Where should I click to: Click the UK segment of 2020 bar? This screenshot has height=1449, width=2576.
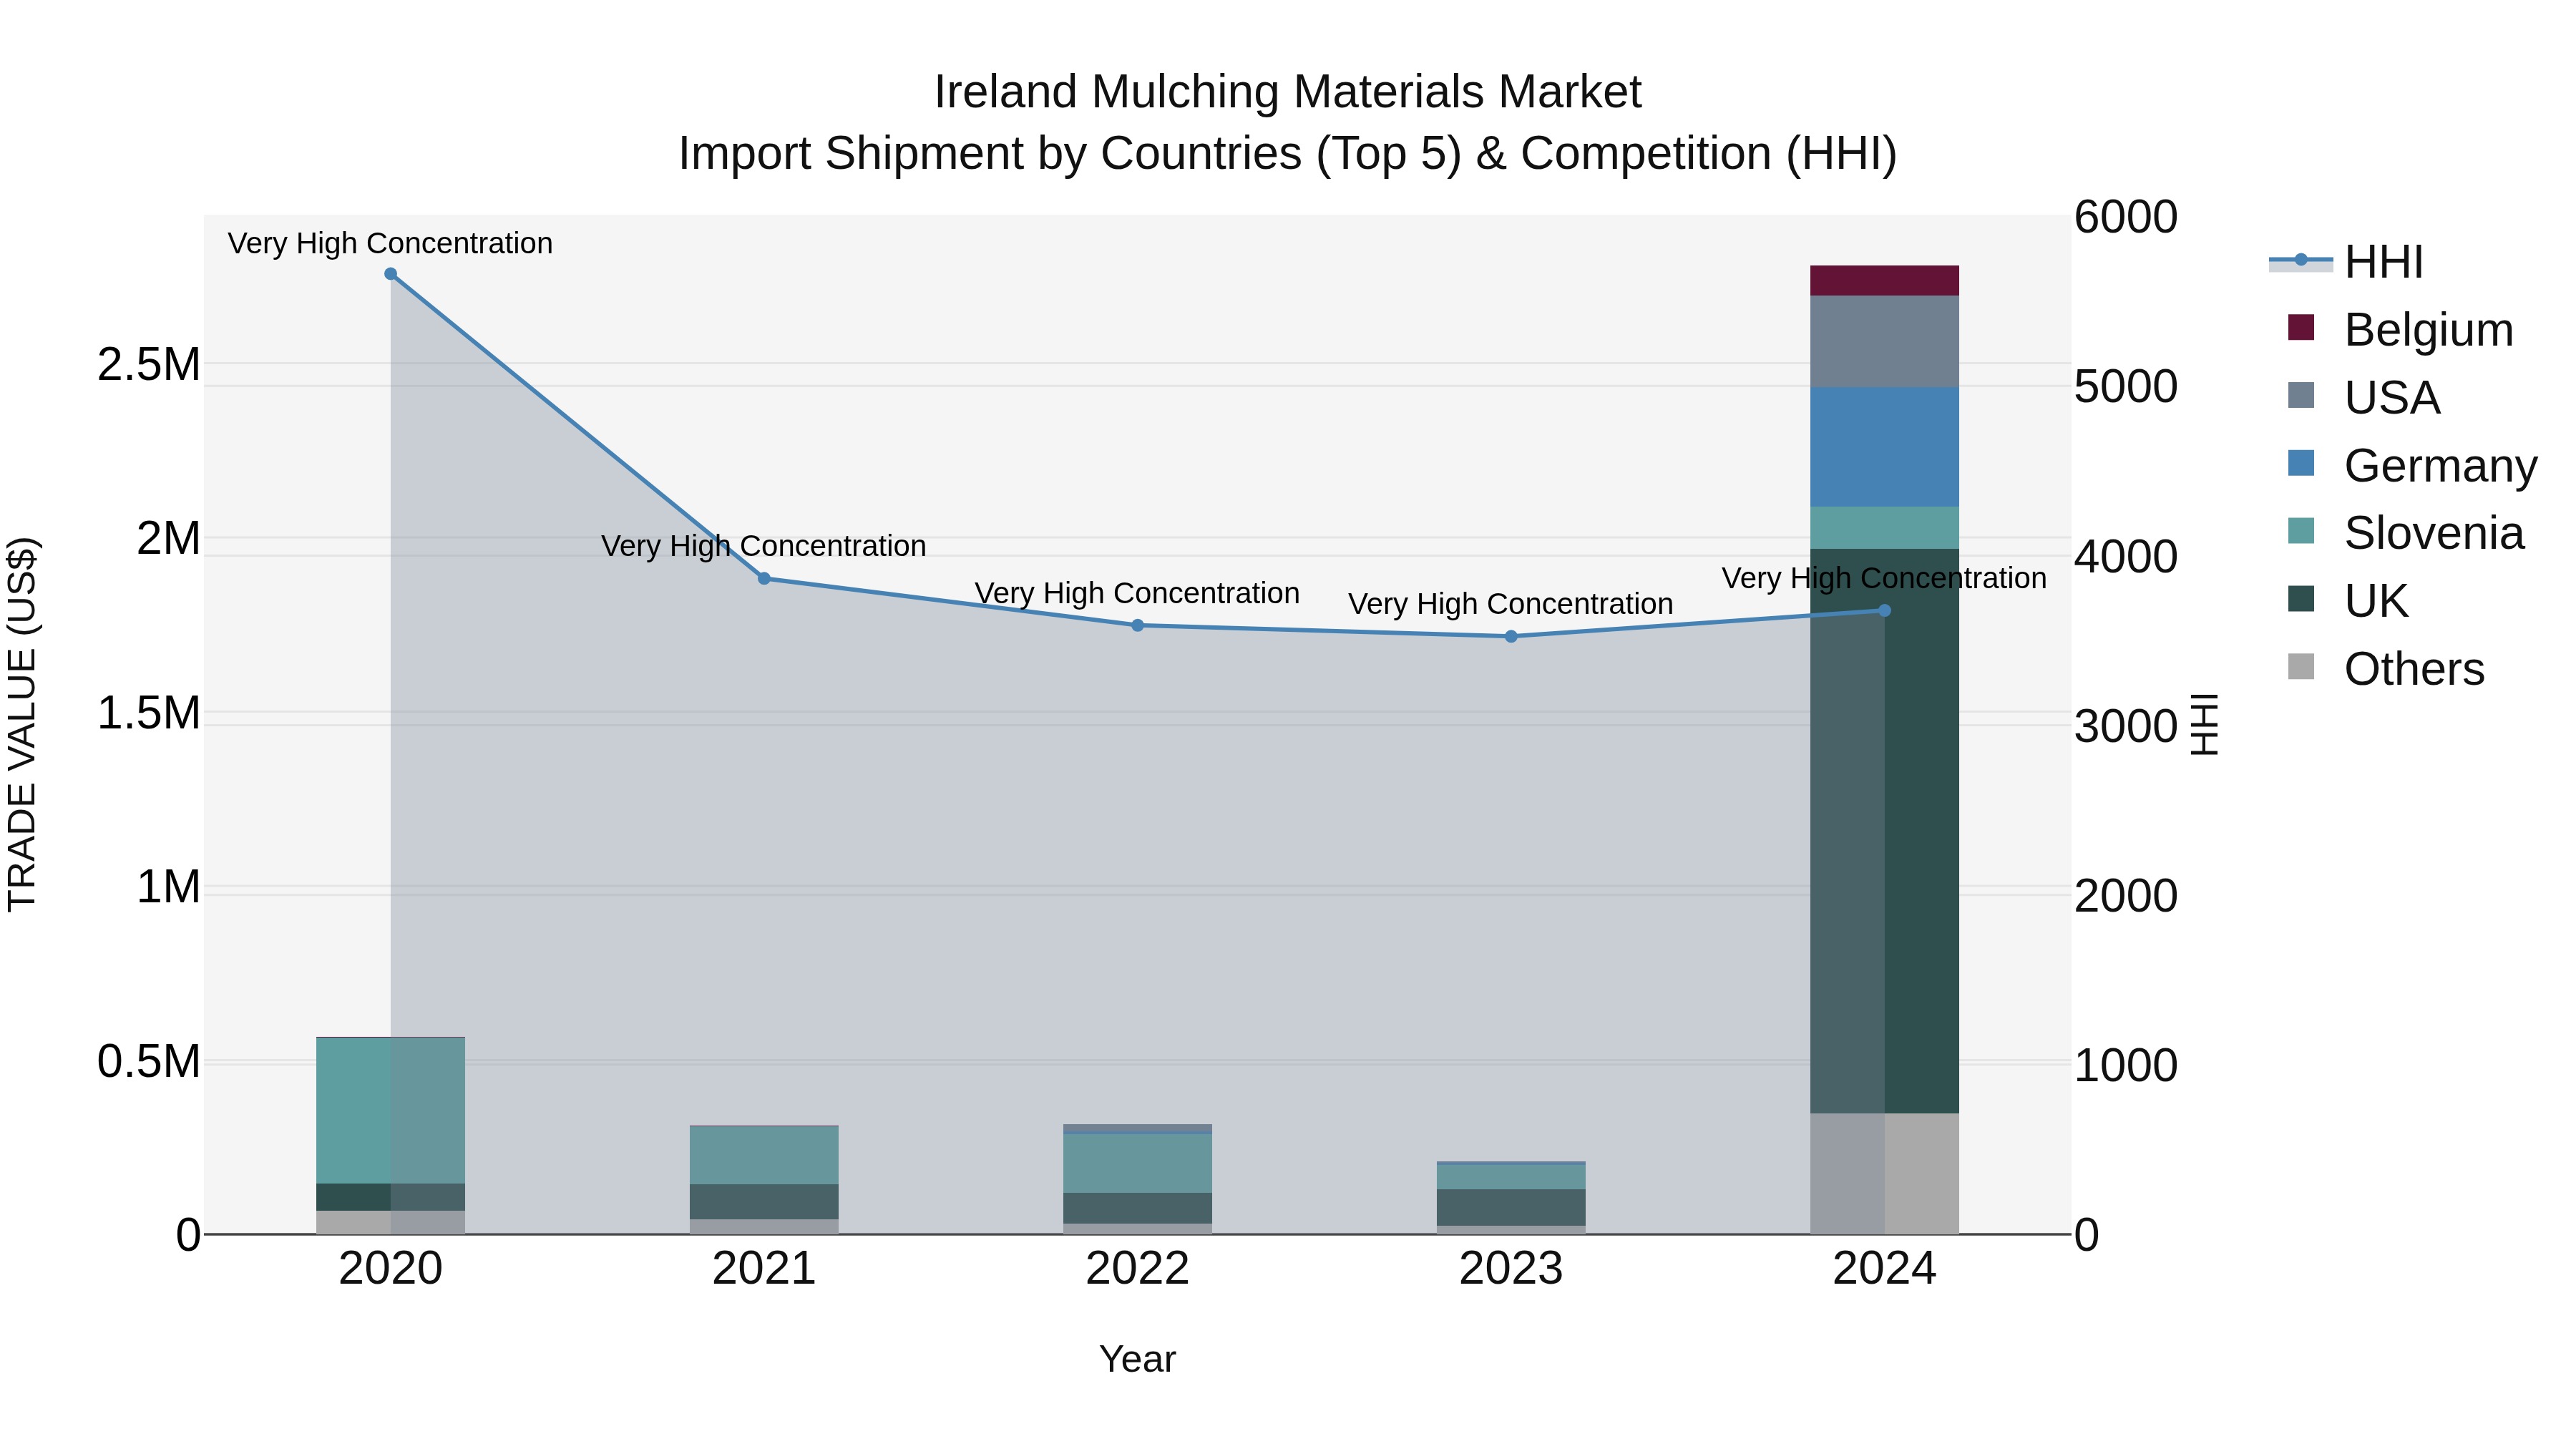(391, 1197)
